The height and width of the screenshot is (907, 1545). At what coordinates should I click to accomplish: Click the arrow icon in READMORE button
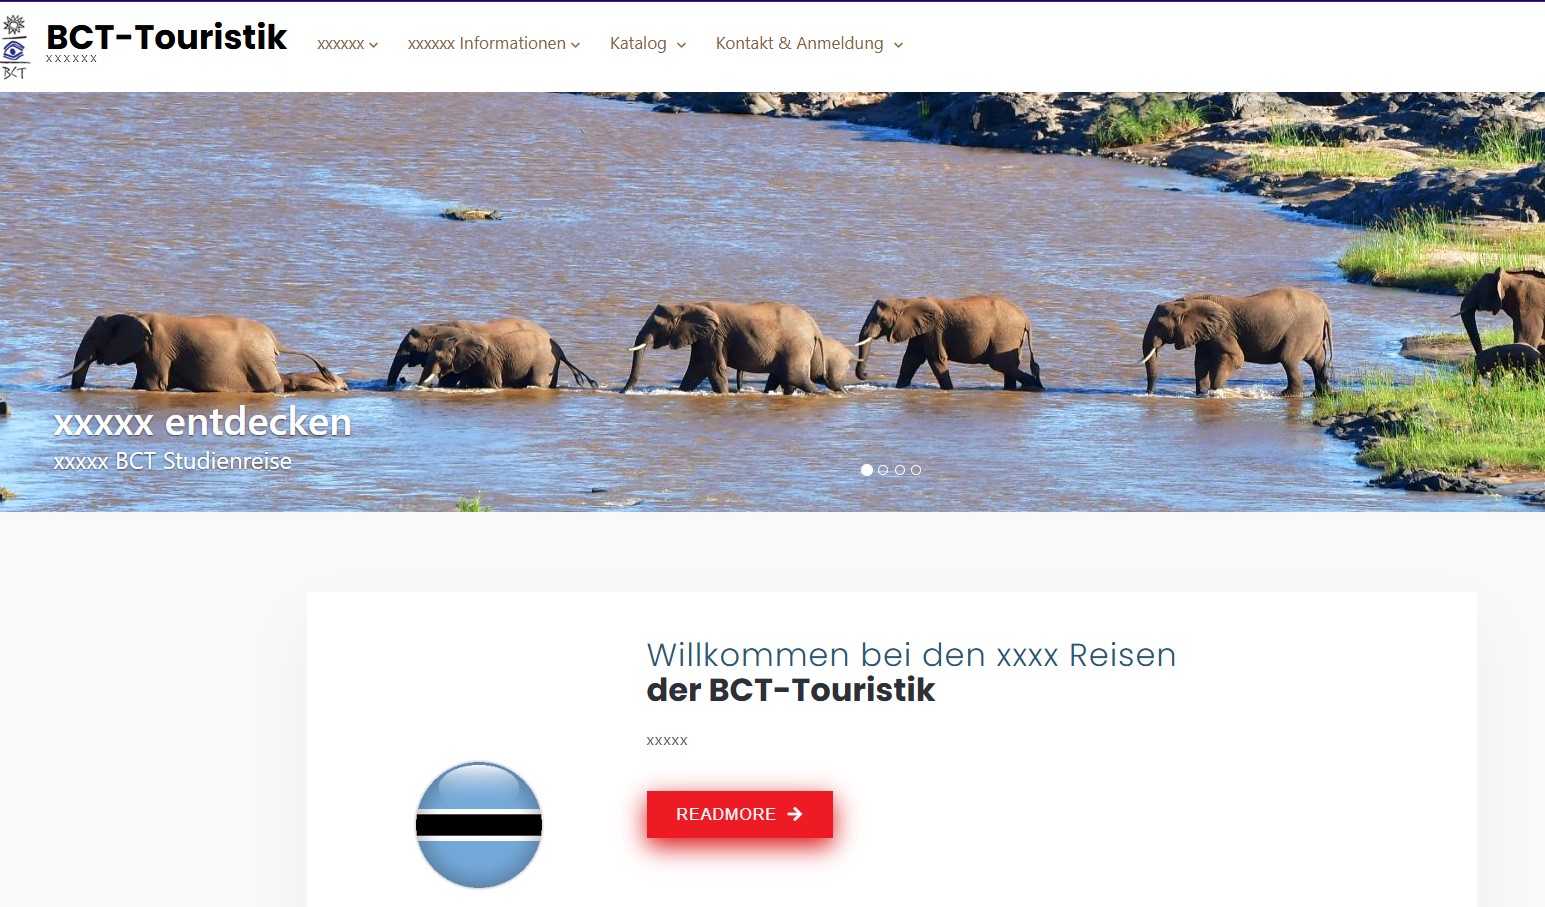point(795,814)
